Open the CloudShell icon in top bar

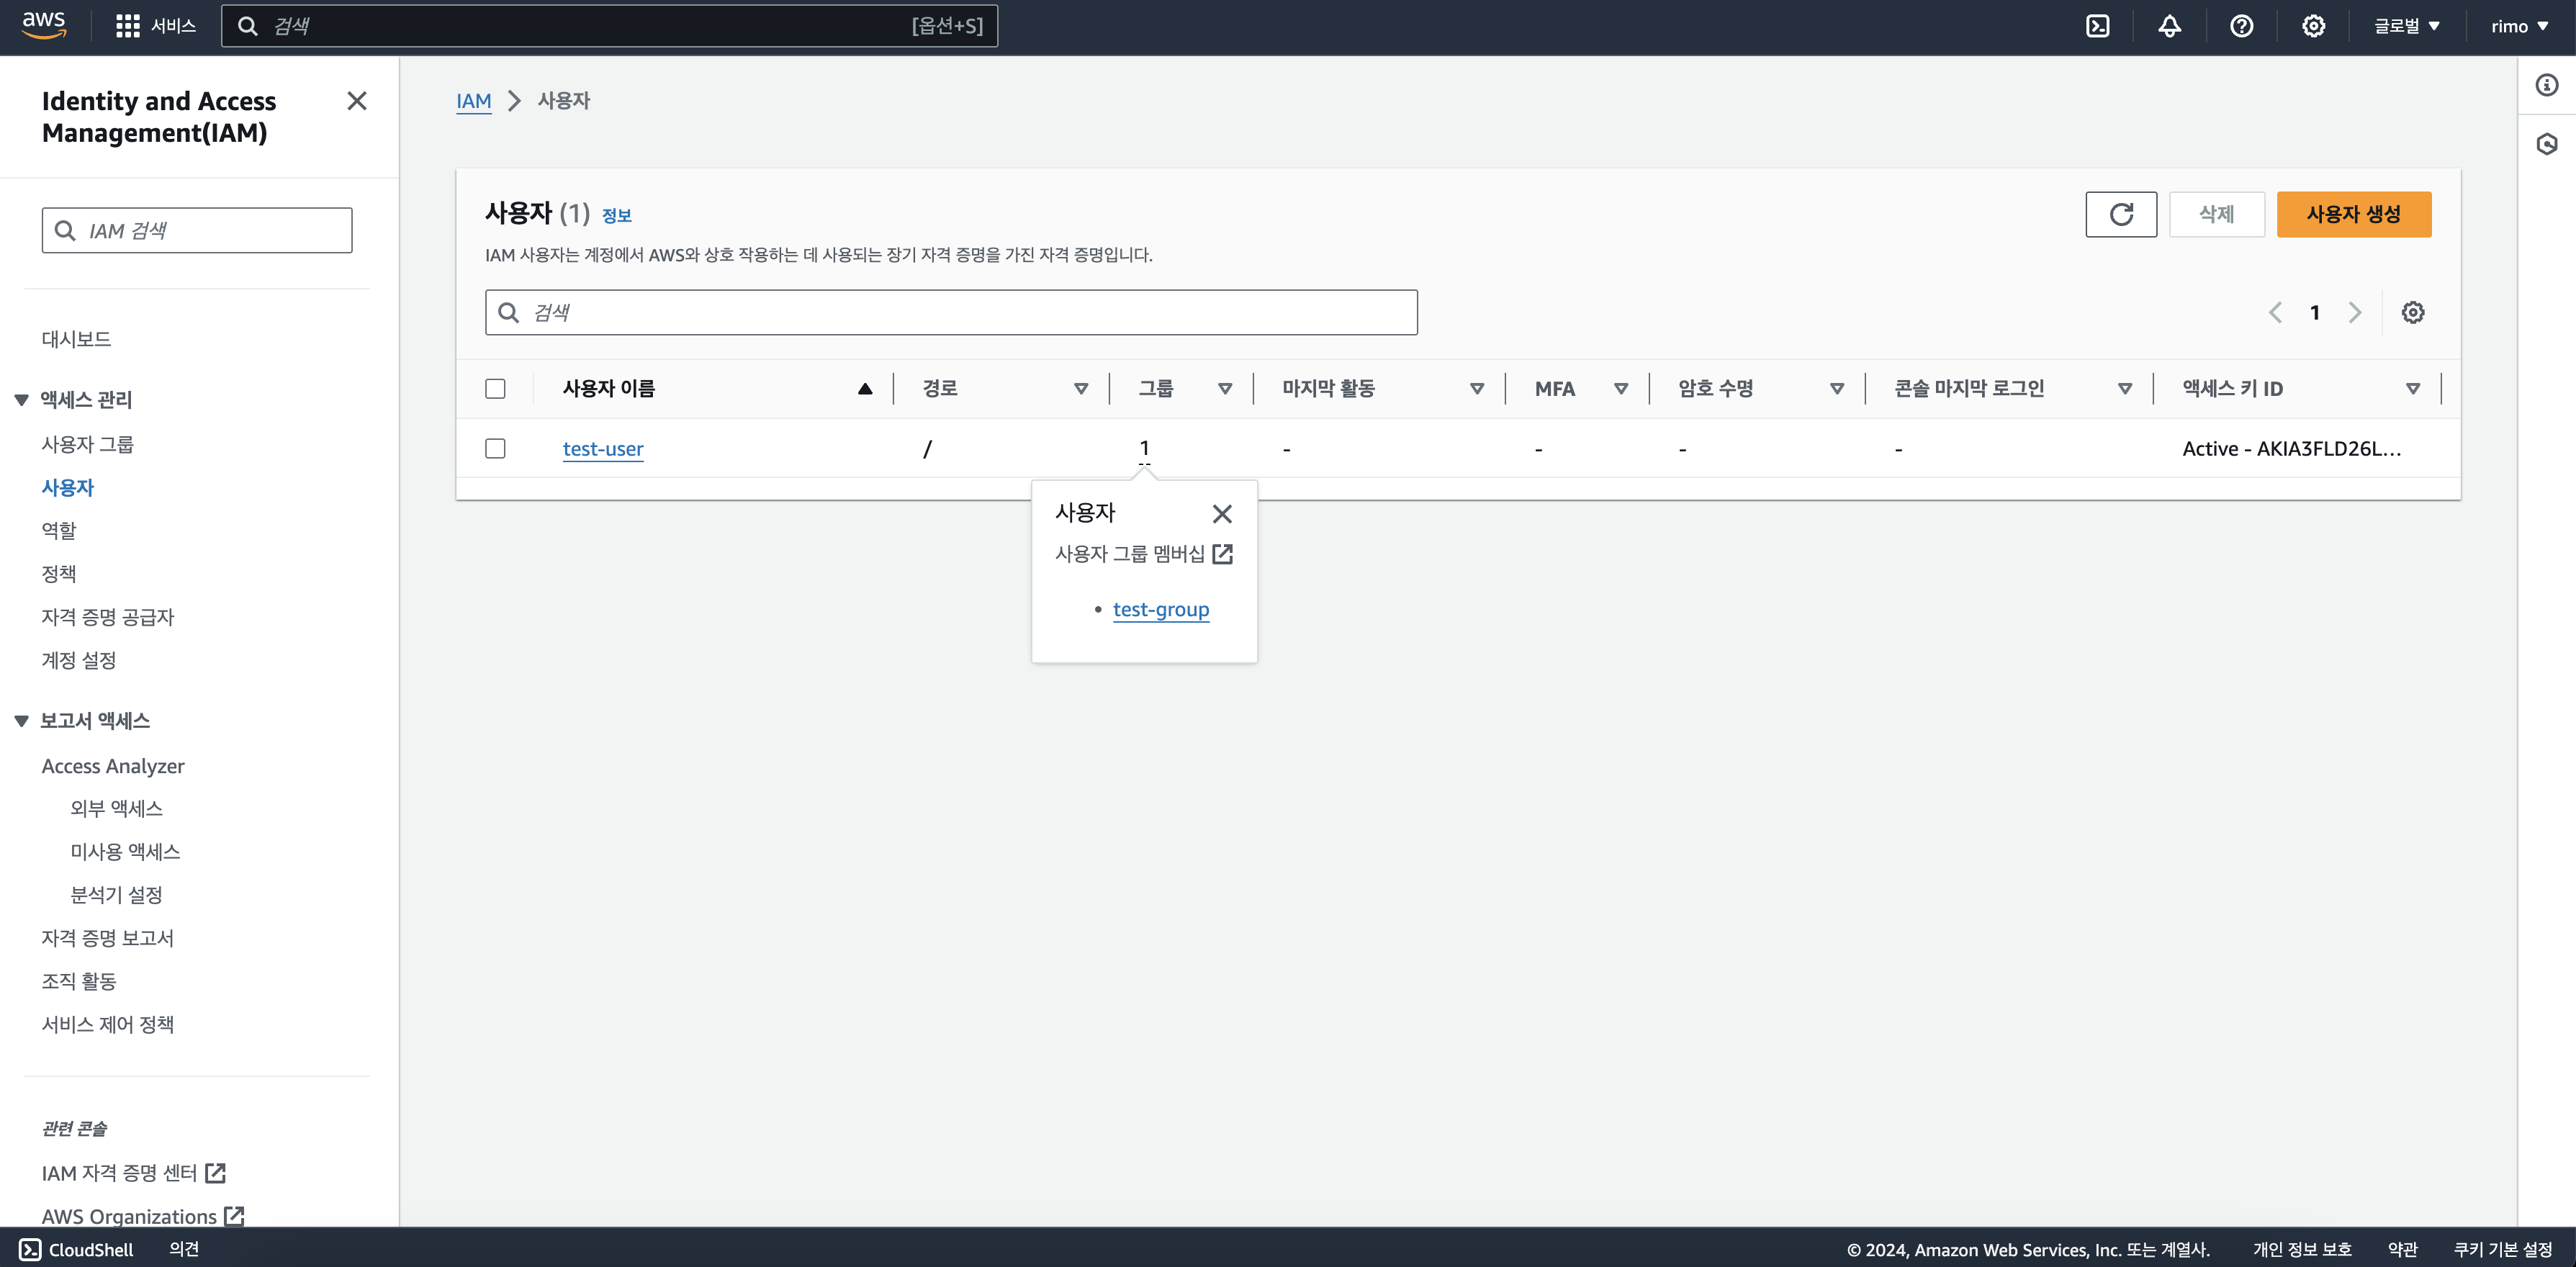tap(2097, 26)
